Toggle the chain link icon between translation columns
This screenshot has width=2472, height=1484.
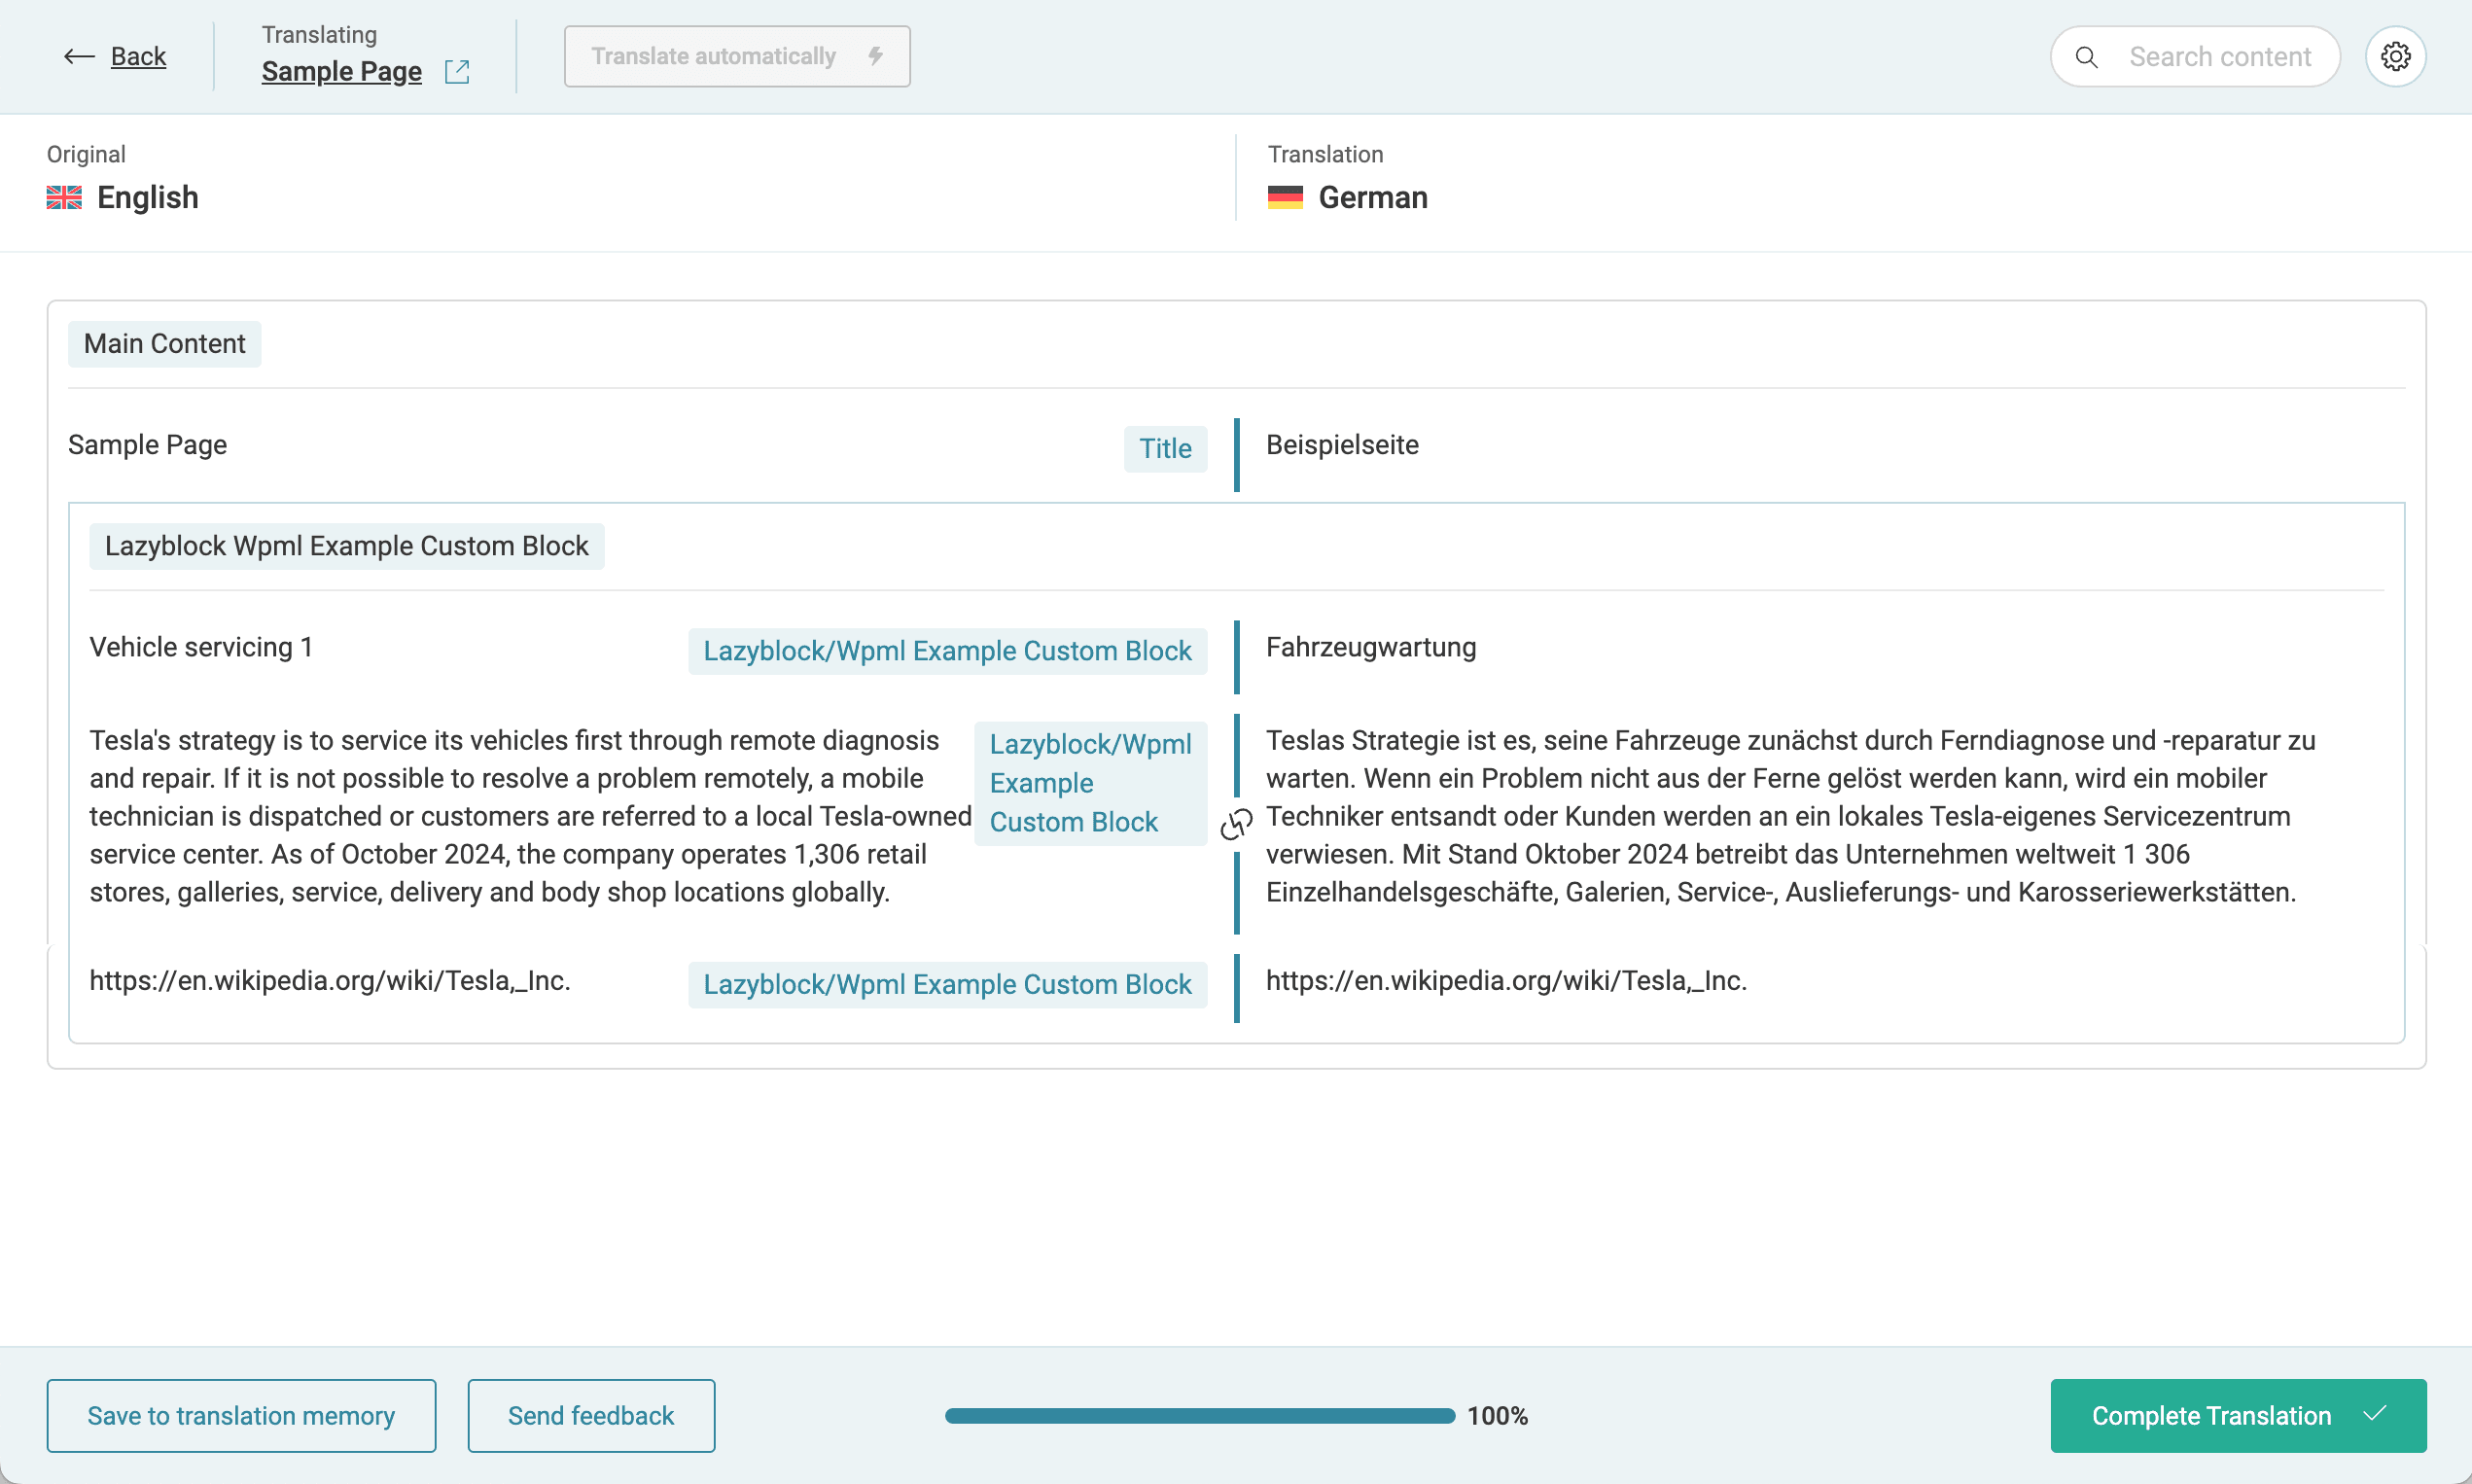coord(1237,825)
